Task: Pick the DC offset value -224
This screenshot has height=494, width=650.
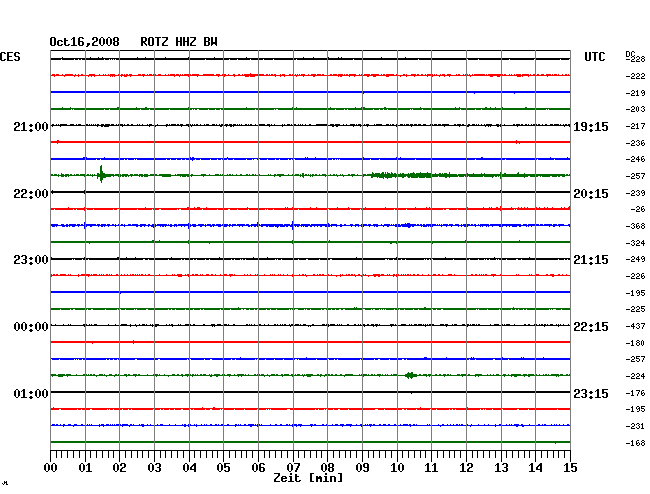Action: (x=635, y=376)
